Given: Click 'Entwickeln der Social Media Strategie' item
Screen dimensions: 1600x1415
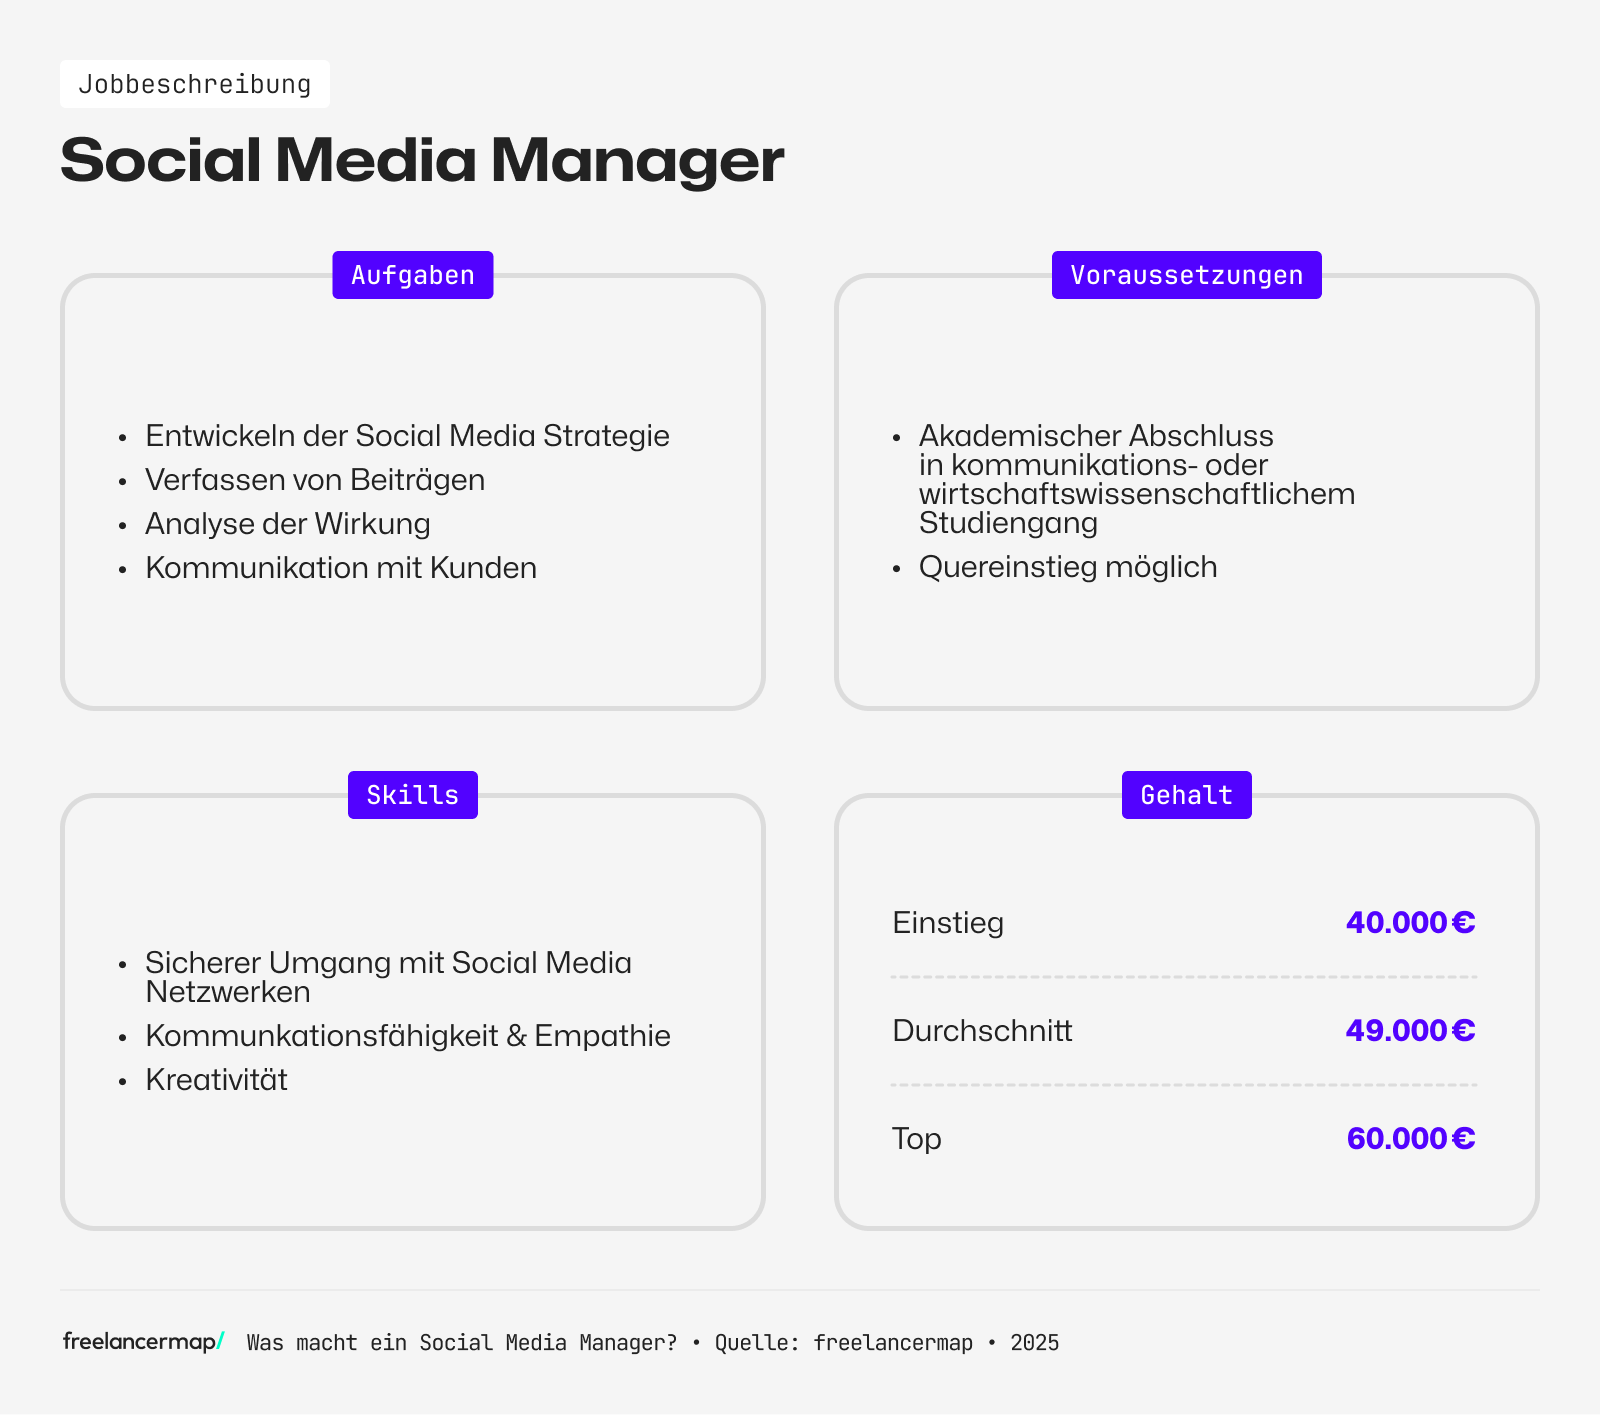Looking at the screenshot, I should pyautogui.click(x=407, y=436).
